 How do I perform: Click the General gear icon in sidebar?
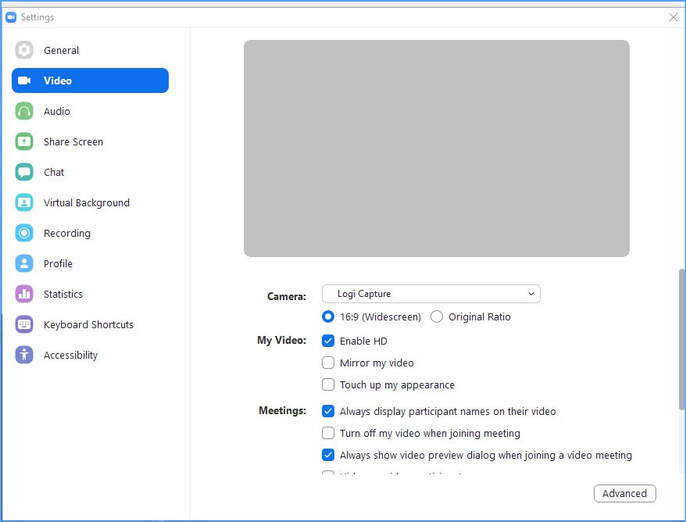24,50
